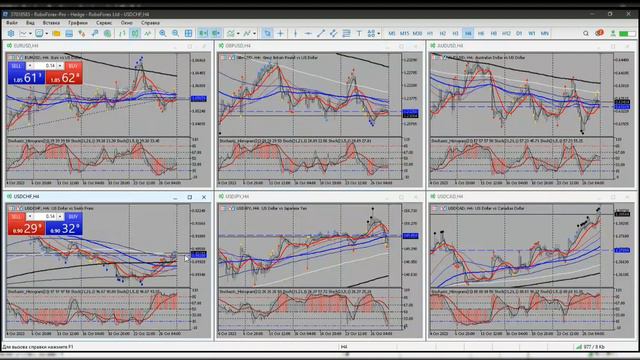The height and width of the screenshot is (360, 640).
Task: Click the green connection status bar
Action: tap(627, 34)
